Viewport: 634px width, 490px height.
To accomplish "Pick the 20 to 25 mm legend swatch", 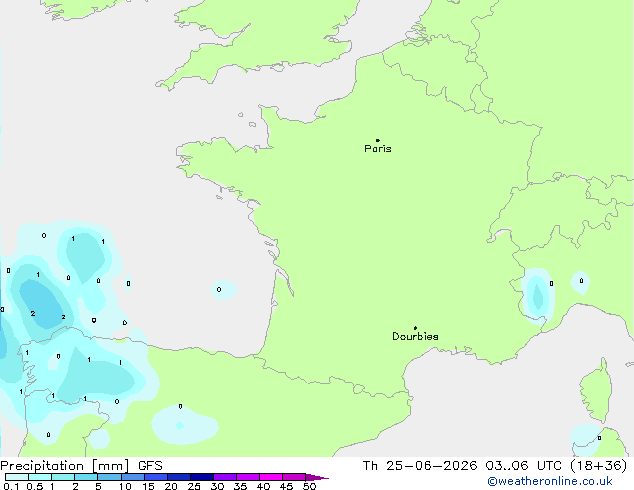I will 178,477.
